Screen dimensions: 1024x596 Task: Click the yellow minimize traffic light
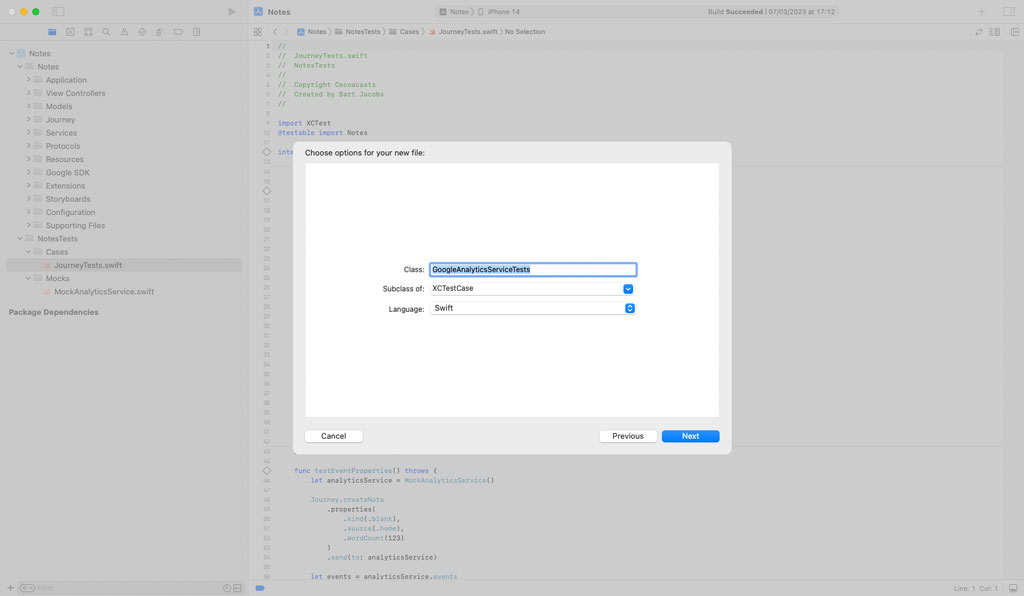click(x=23, y=11)
